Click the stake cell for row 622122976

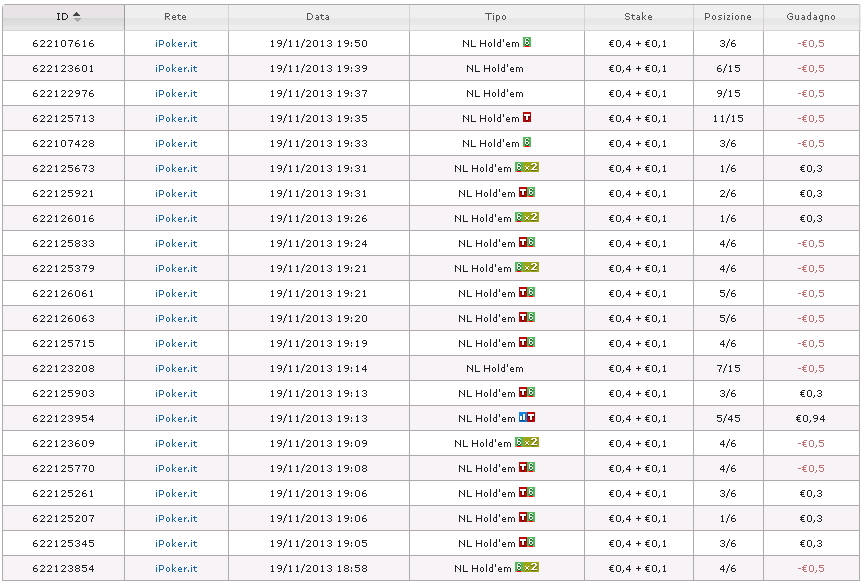pyautogui.click(x=638, y=93)
